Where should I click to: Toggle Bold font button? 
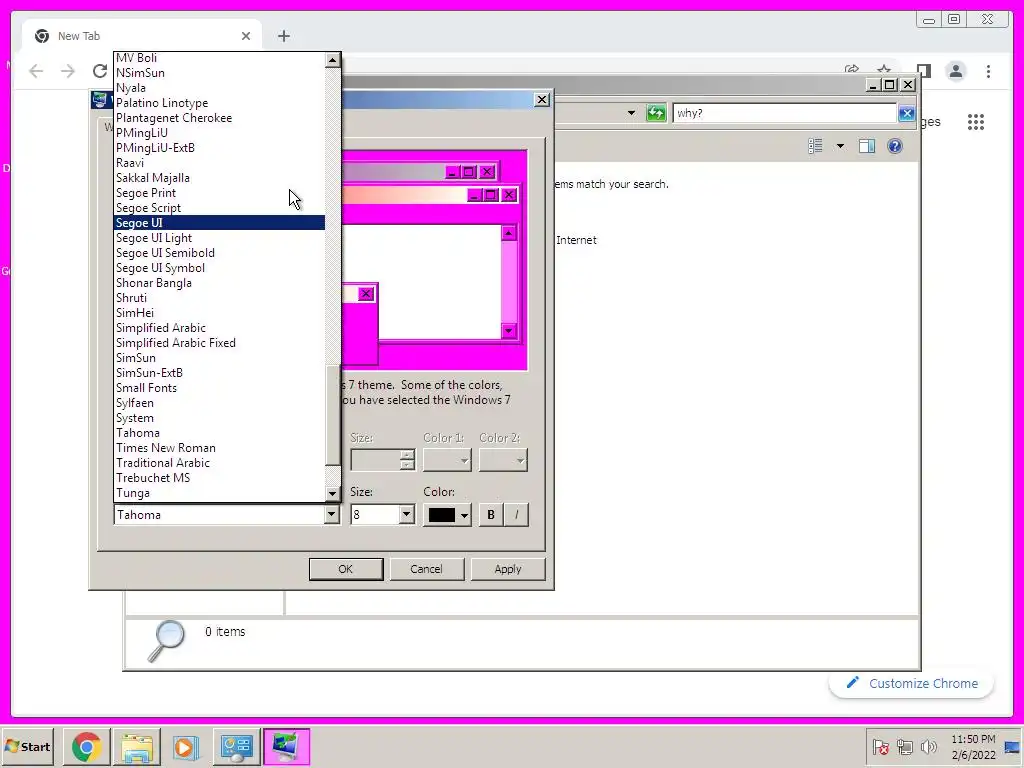(491, 515)
